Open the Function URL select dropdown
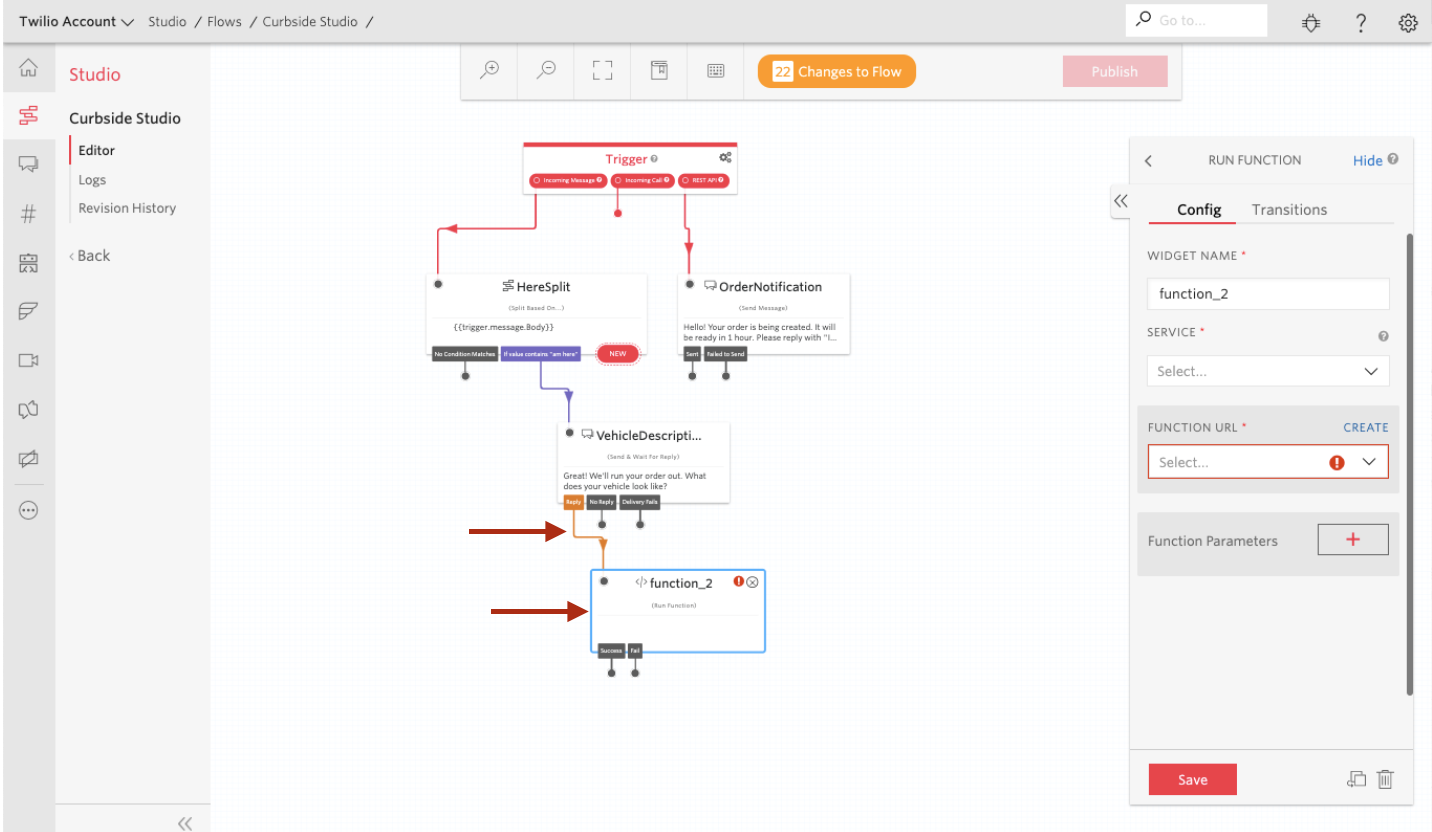The width and height of the screenshot is (1432, 832). (1268, 462)
